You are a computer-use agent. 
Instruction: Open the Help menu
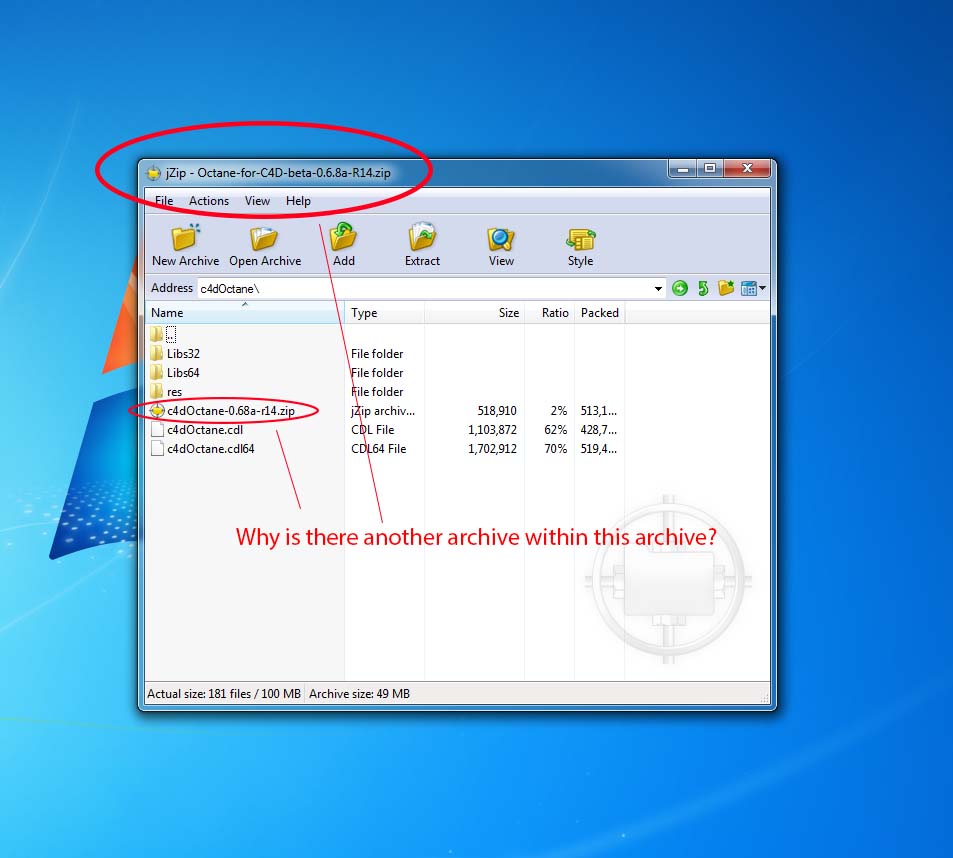coord(298,201)
